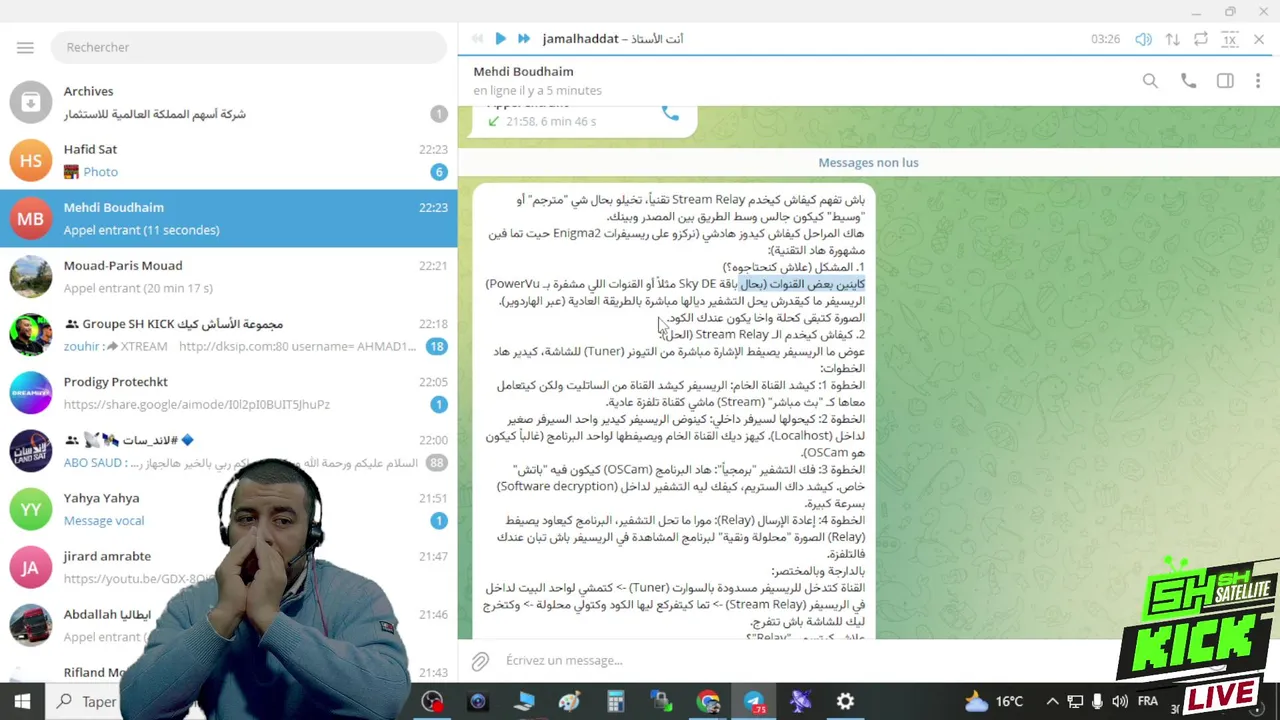Open the Telegram hamburger main menu

[x=25, y=47]
